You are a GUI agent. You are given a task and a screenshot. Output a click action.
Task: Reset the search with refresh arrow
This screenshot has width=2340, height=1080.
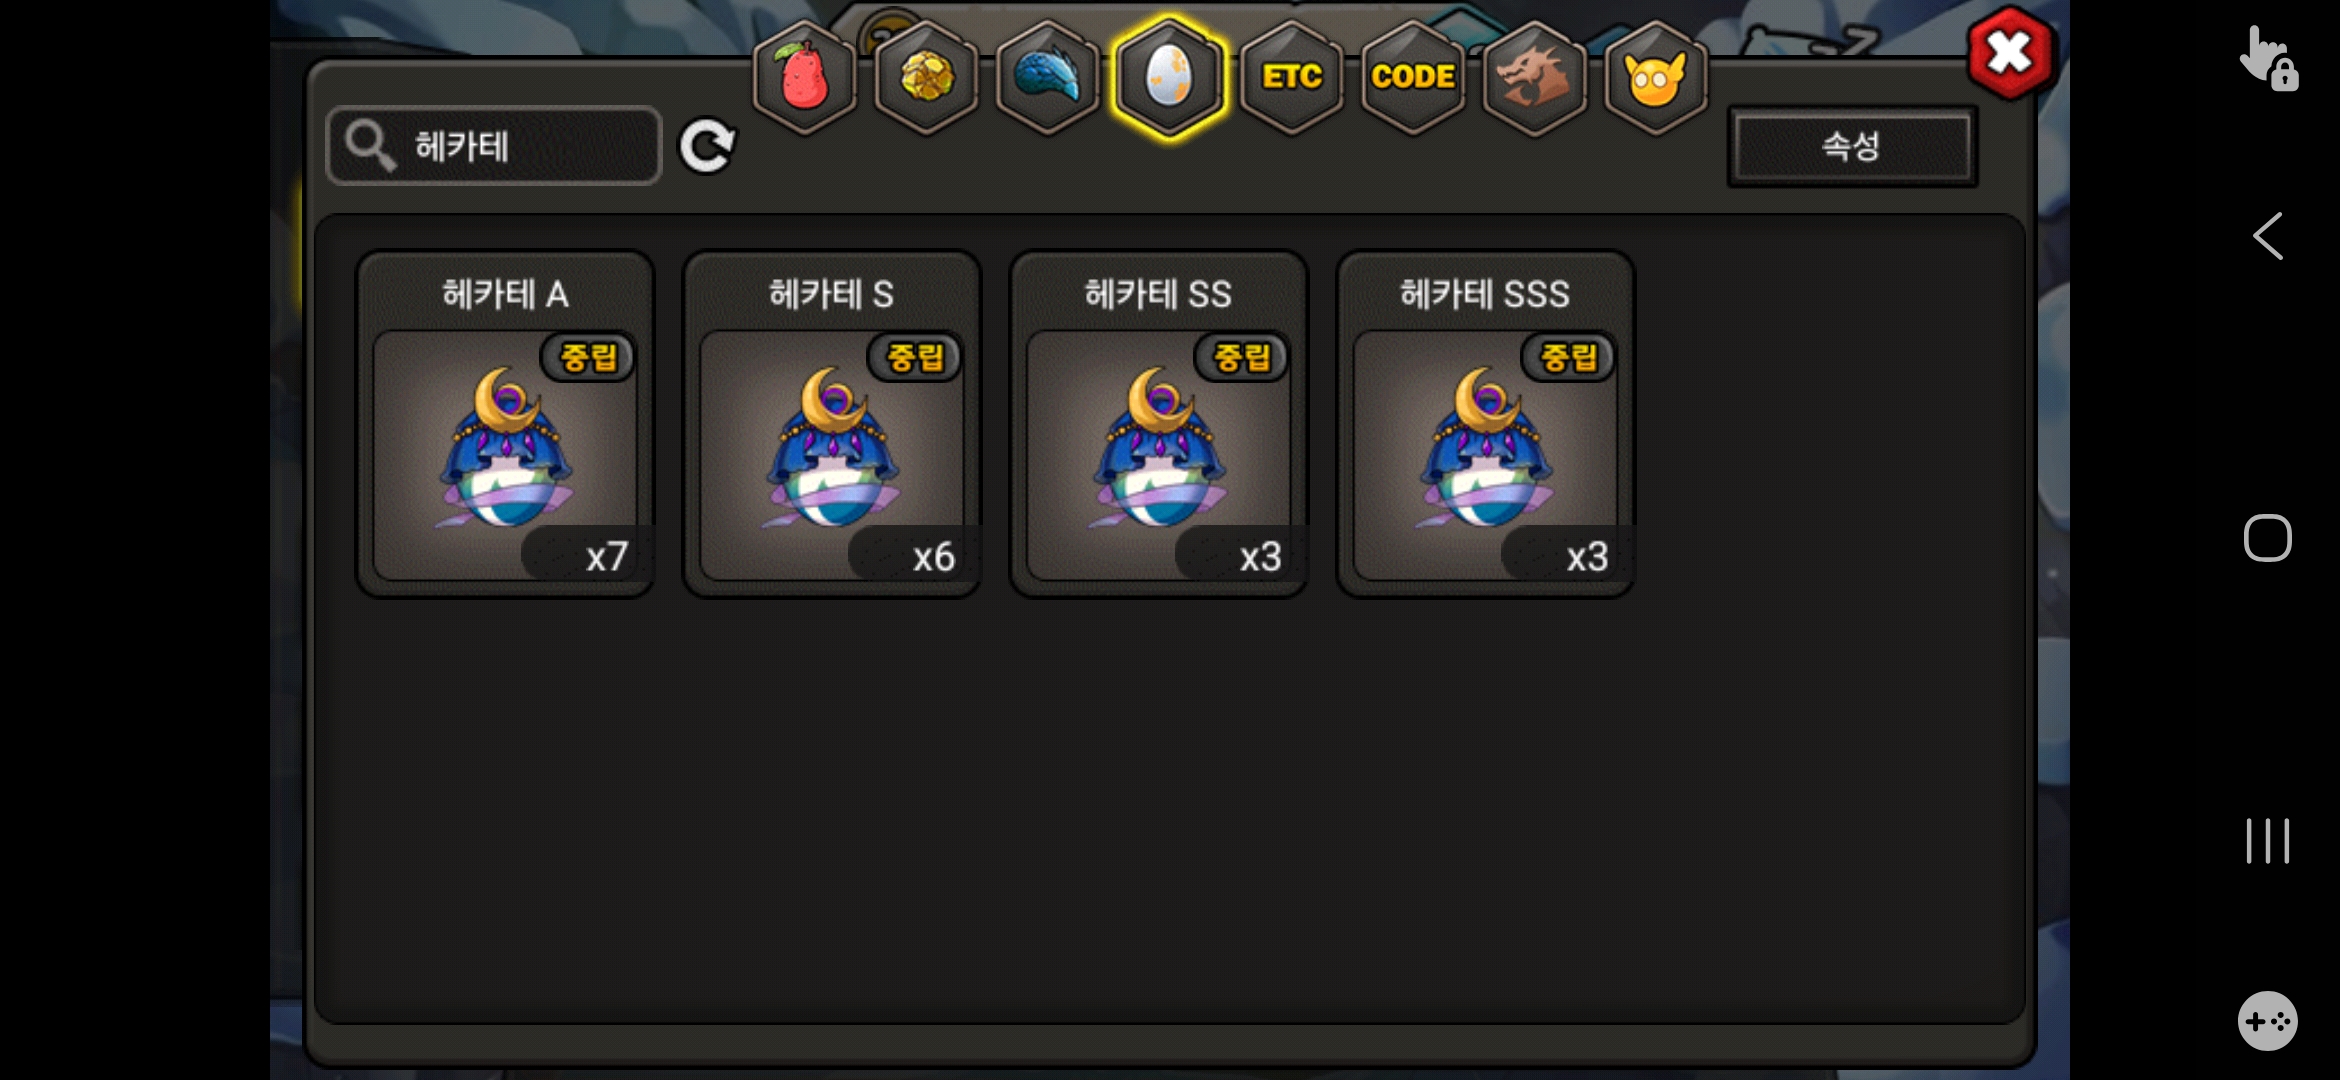[x=707, y=146]
